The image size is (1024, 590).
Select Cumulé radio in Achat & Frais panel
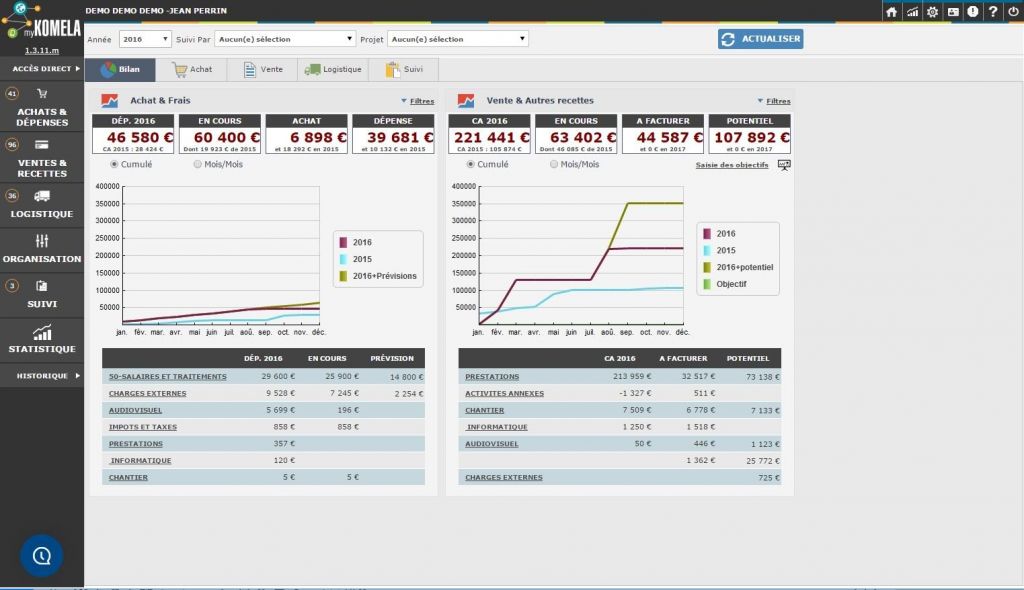click(115, 164)
